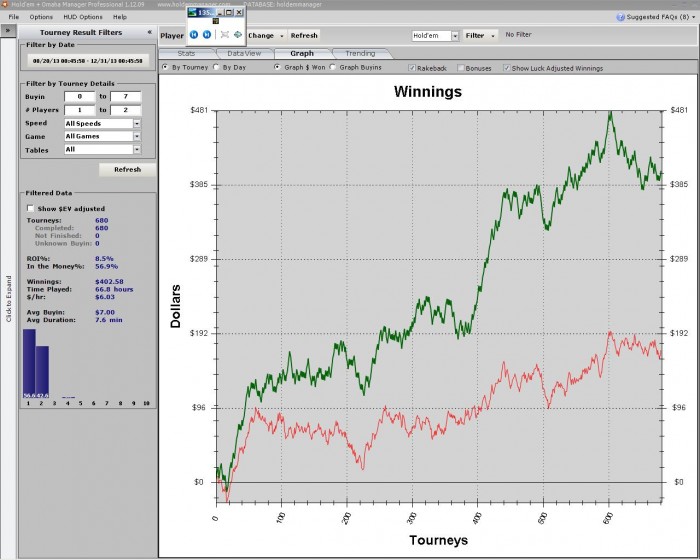Click the vertical Click to Expand label
The width and height of the screenshot is (700, 560).
[8, 298]
